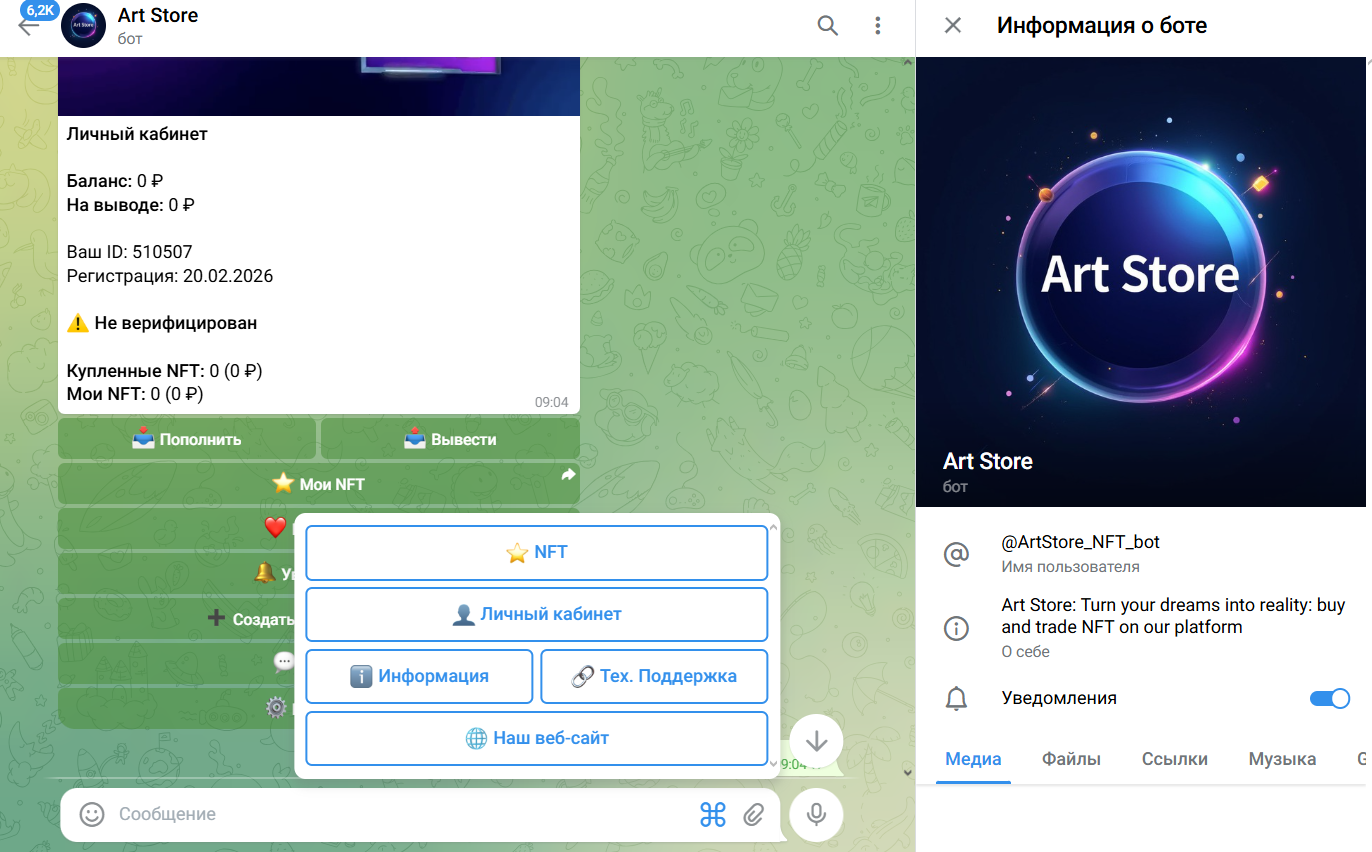Attach a file with the paperclip icon

pyautogui.click(x=755, y=815)
